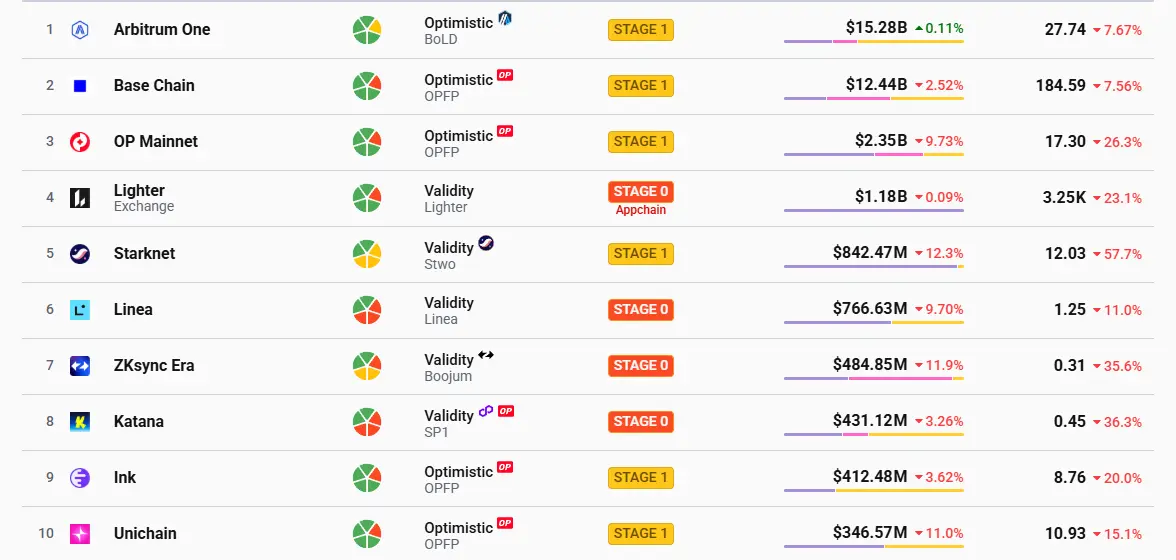
Task: Click the OP Mainnet red logo
Action: (x=80, y=142)
